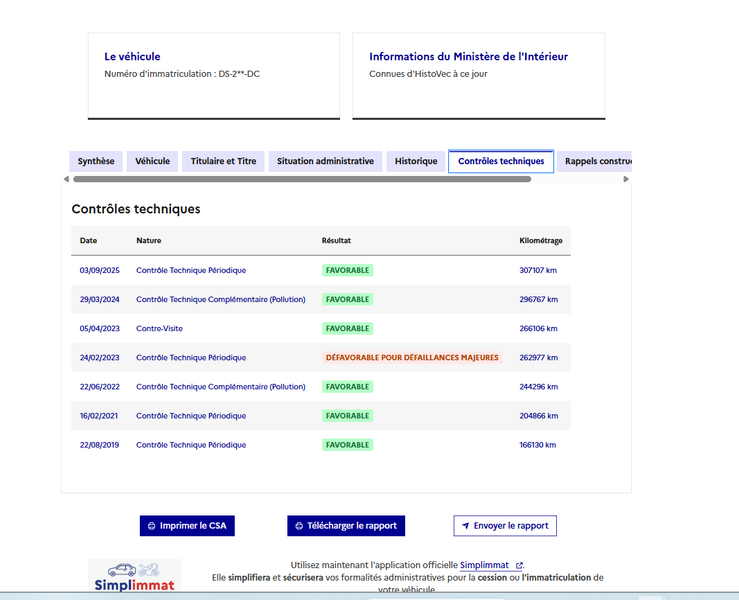Click Contrôle Technique Périodique in the 16/02/2021 row
This screenshot has width=739, height=600.
click(x=191, y=416)
